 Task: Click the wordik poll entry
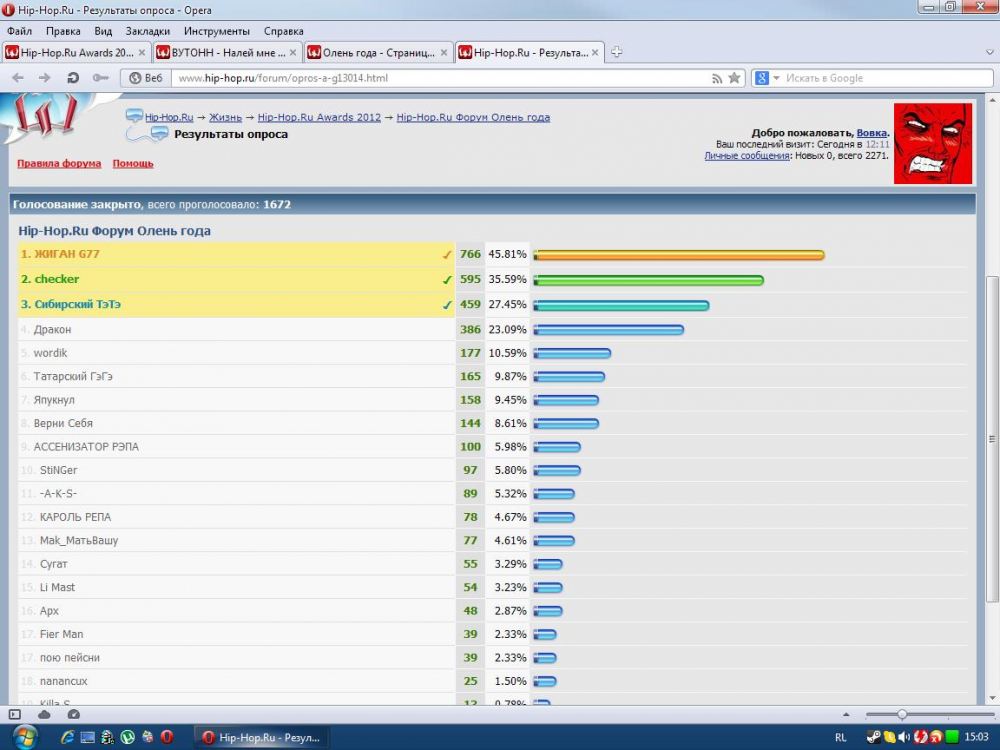pyautogui.click(x=50, y=353)
